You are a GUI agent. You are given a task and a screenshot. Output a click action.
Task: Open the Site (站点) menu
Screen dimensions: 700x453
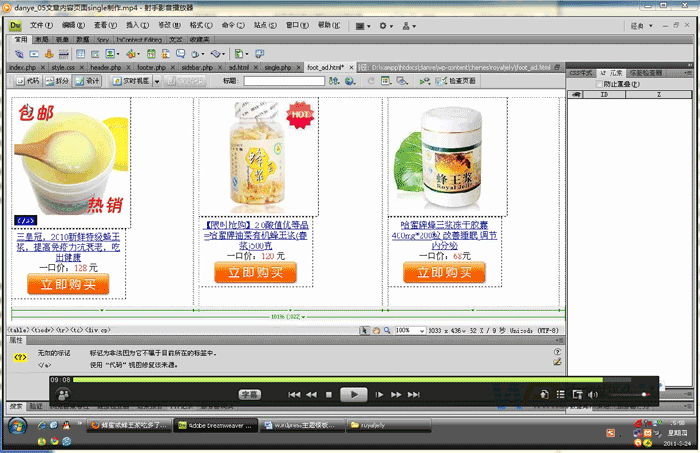point(265,25)
